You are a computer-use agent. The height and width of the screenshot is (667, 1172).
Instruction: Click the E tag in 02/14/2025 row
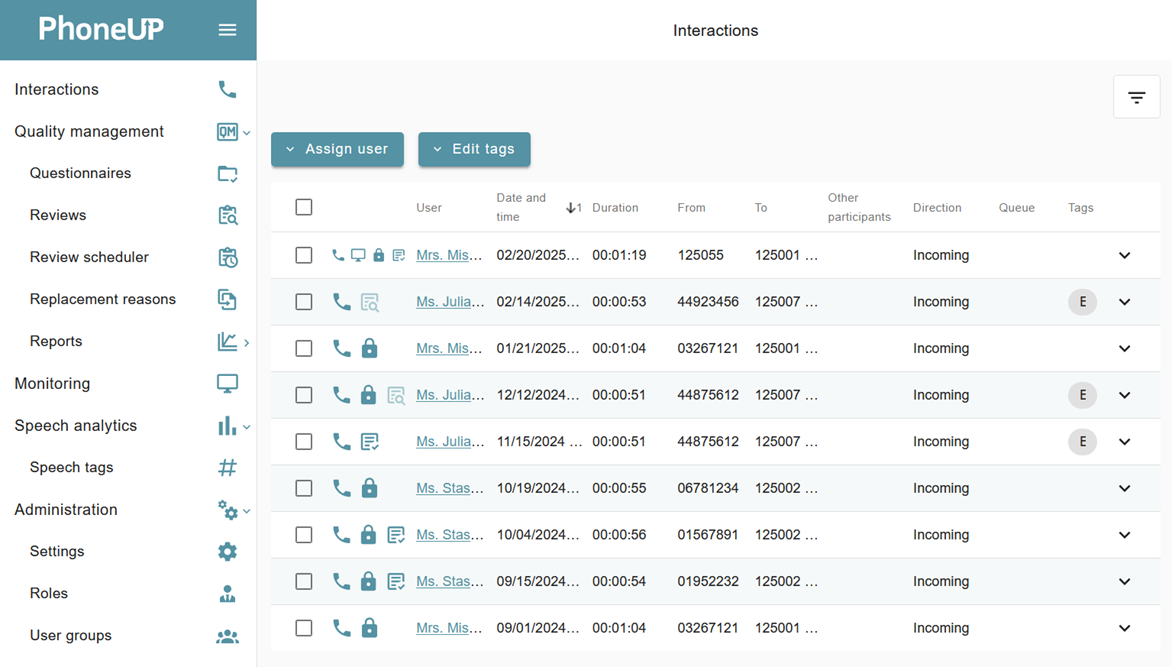[x=1082, y=302]
